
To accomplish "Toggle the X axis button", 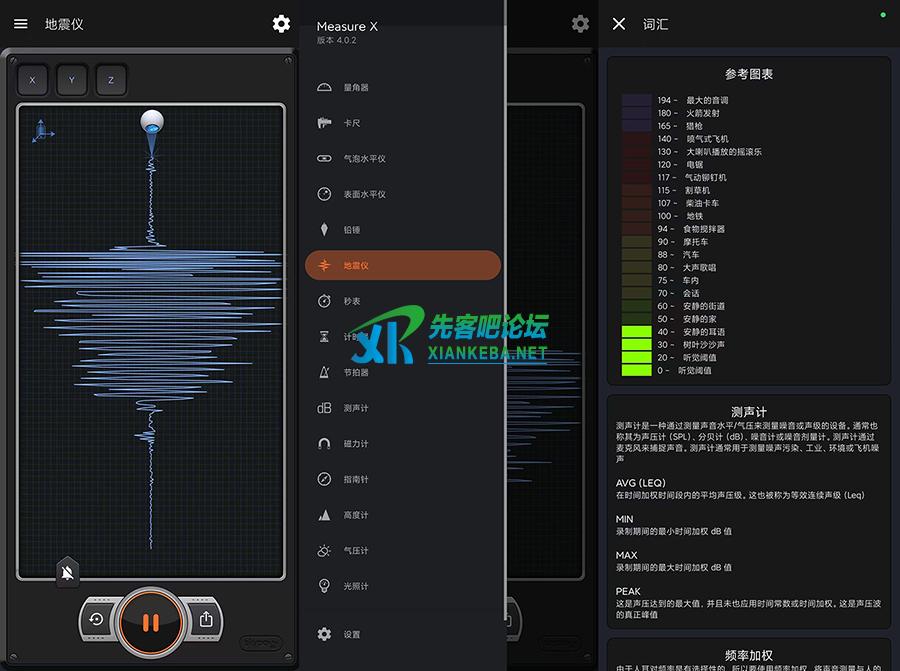I will pos(32,80).
